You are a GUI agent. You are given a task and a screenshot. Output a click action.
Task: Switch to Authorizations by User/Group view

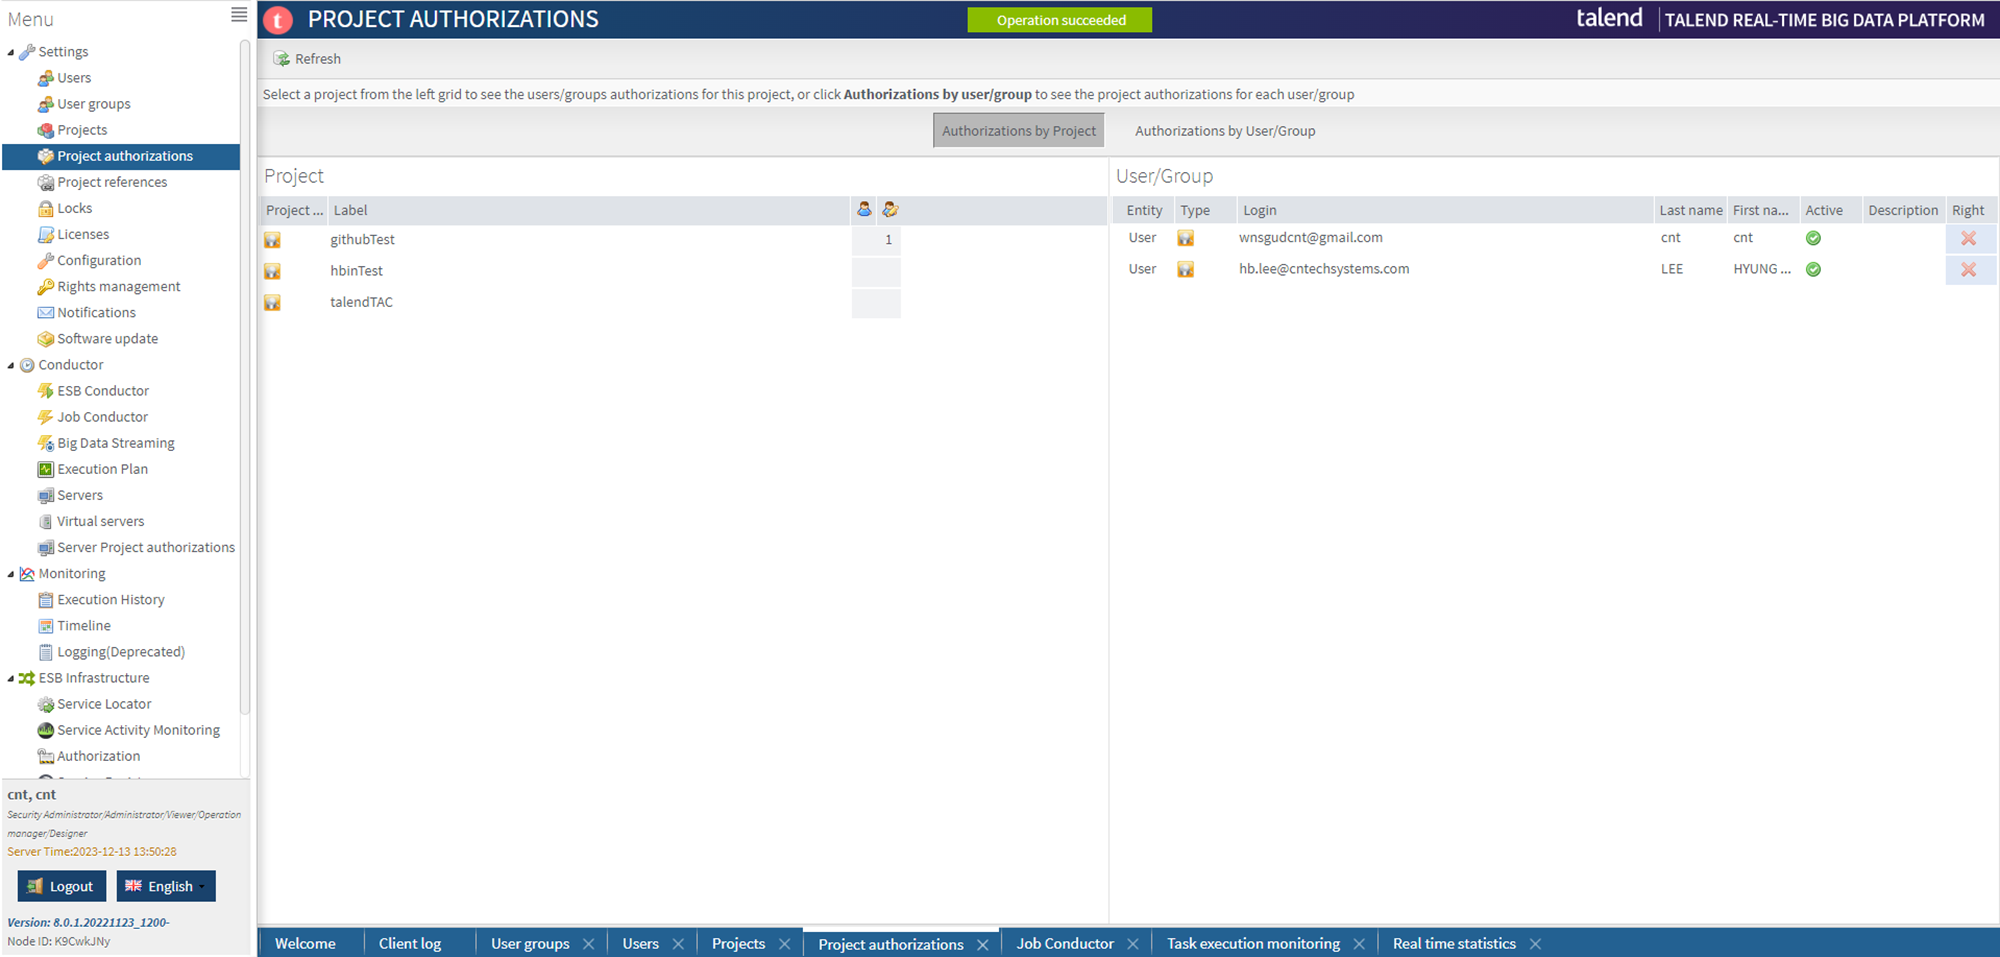coord(1225,131)
